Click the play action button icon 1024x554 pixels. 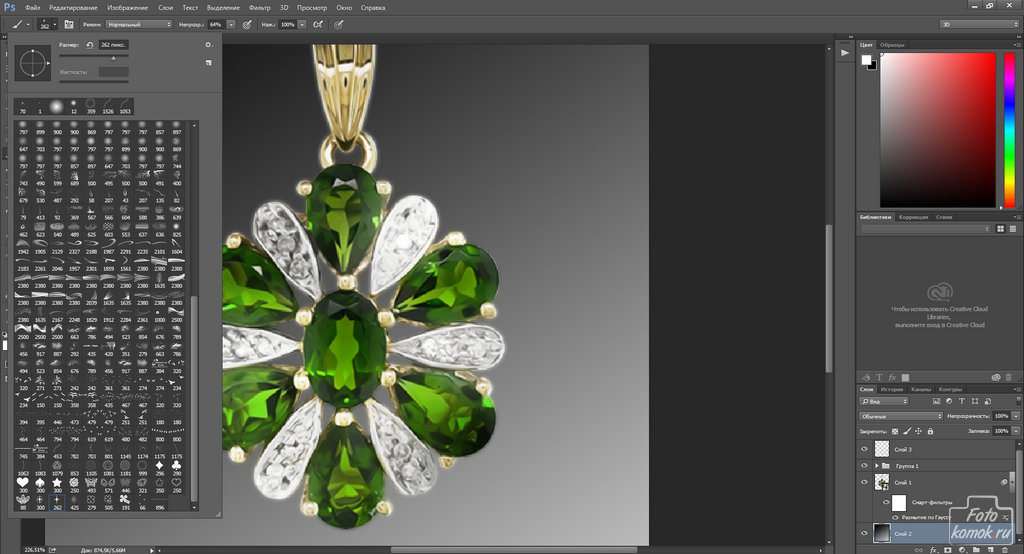tap(845, 52)
